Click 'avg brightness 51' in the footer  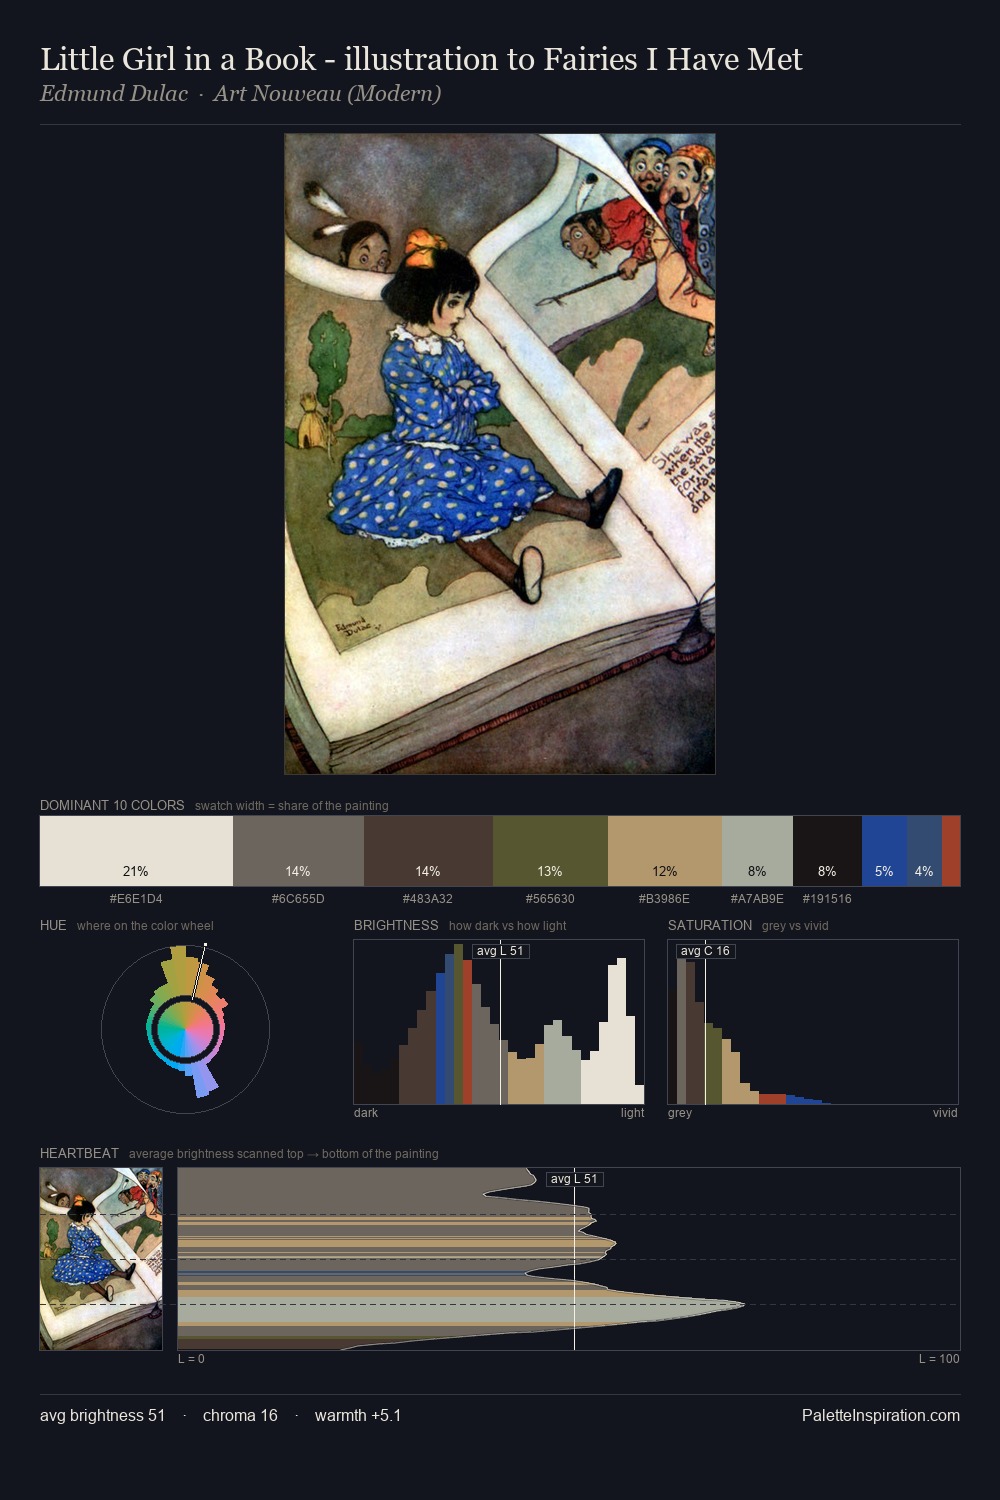103,1415
